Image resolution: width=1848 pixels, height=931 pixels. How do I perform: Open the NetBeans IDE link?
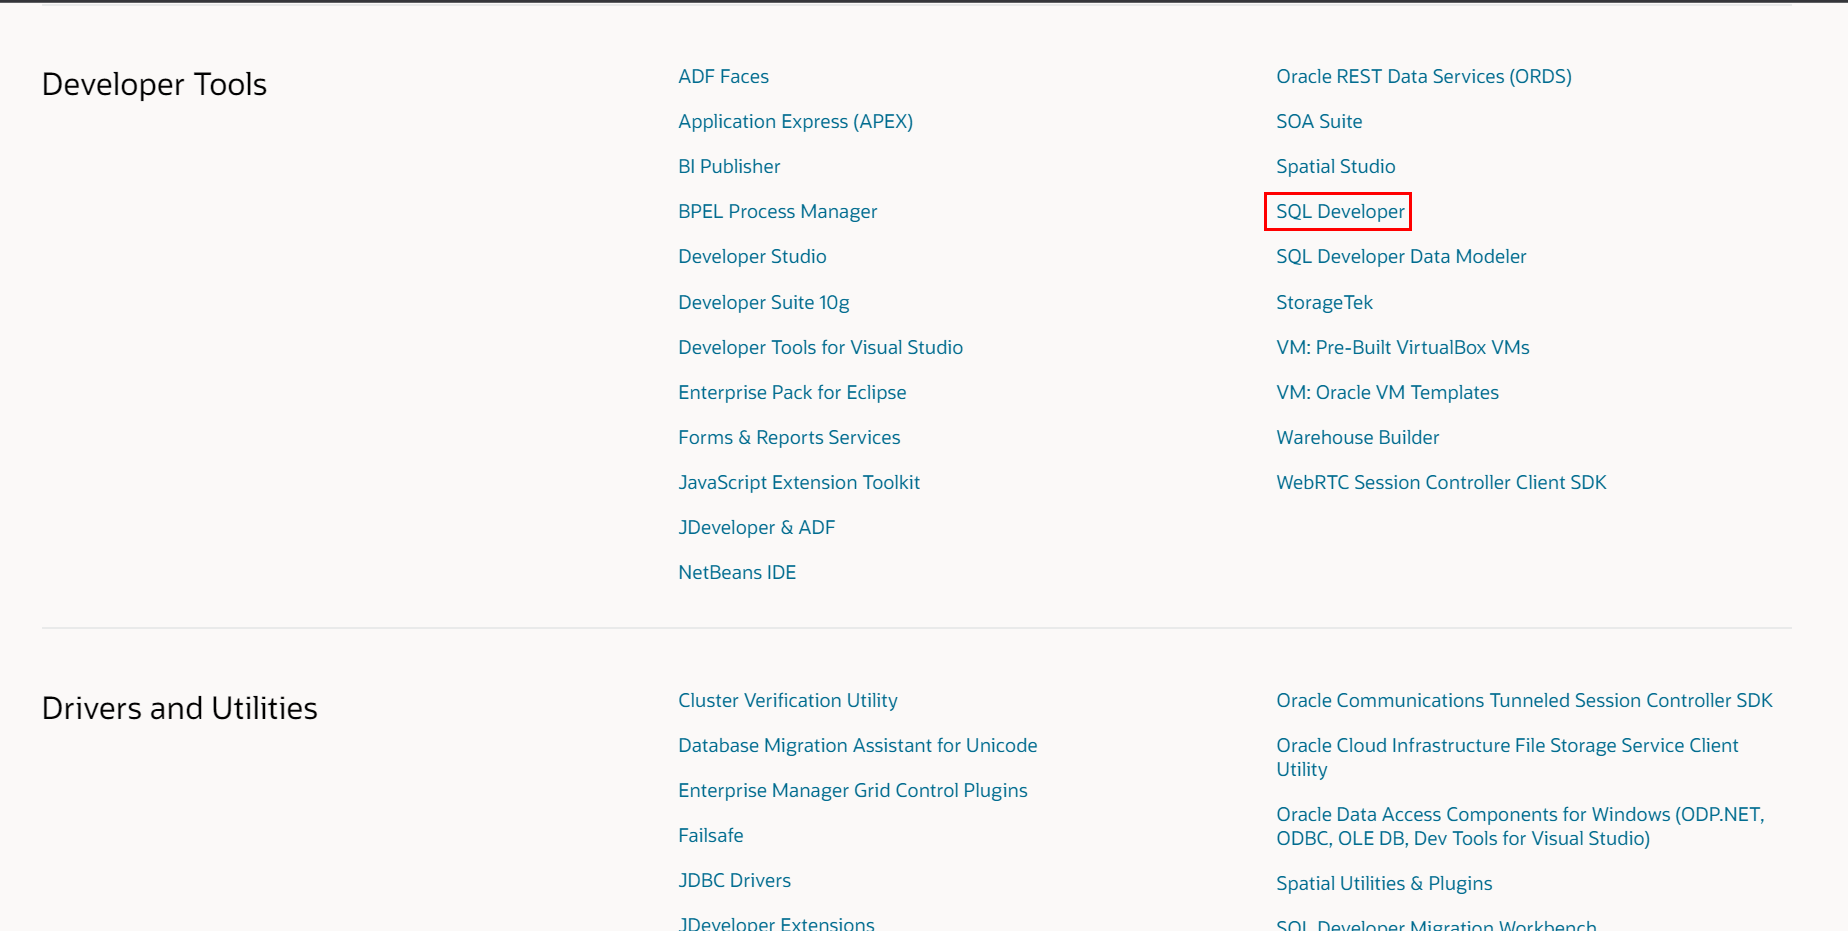[737, 573]
